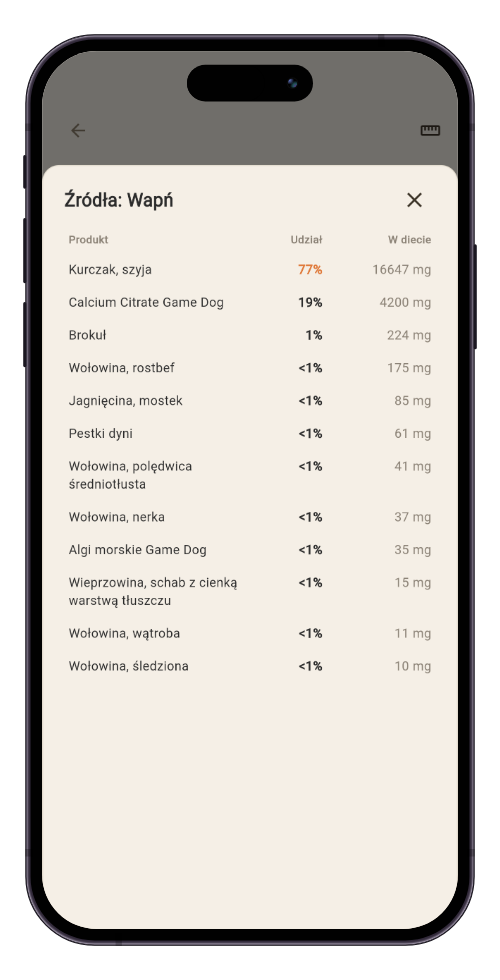Select Pestki dyni entry
This screenshot has width=500, height=980.
(x=249, y=434)
